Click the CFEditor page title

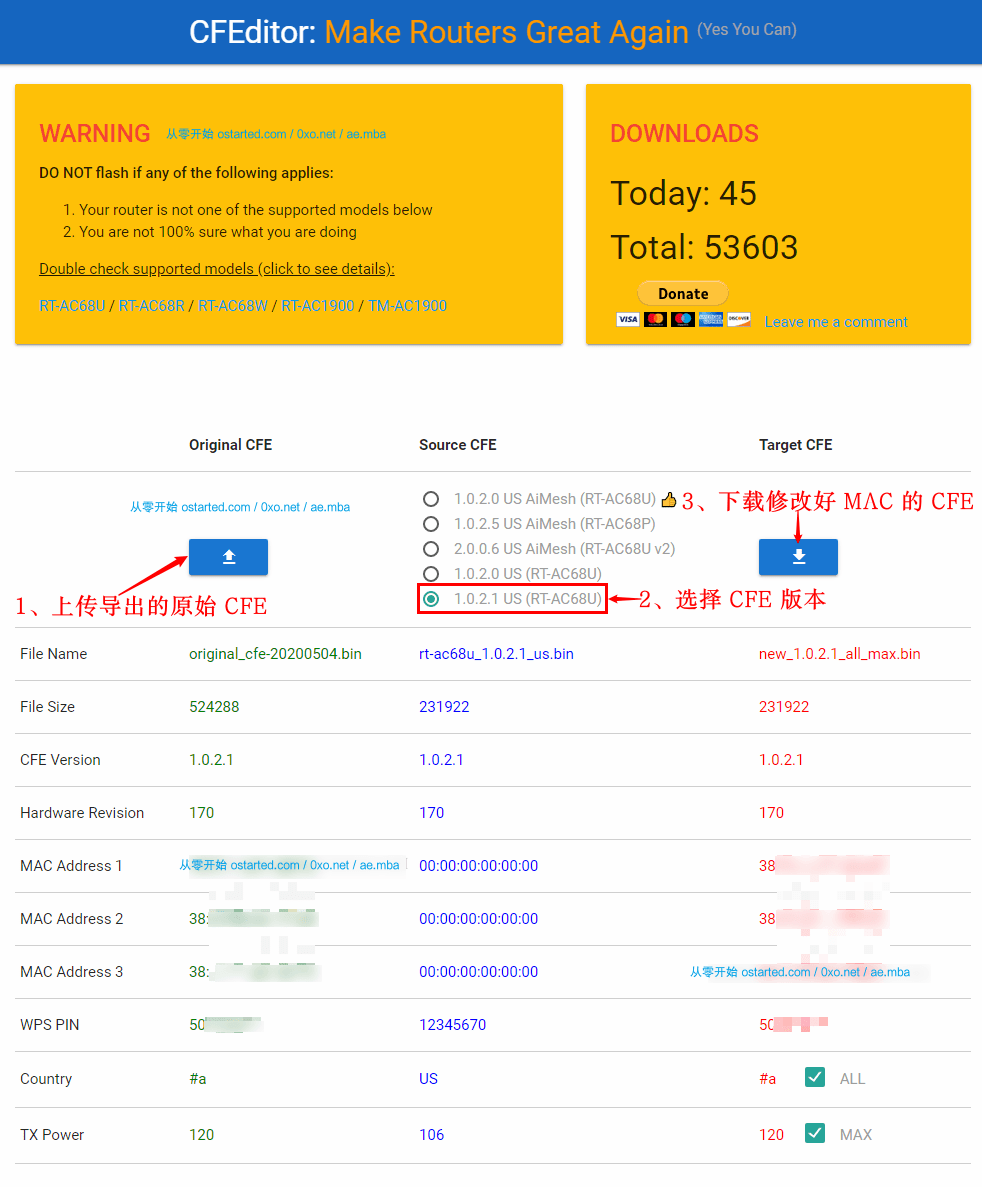(x=439, y=33)
